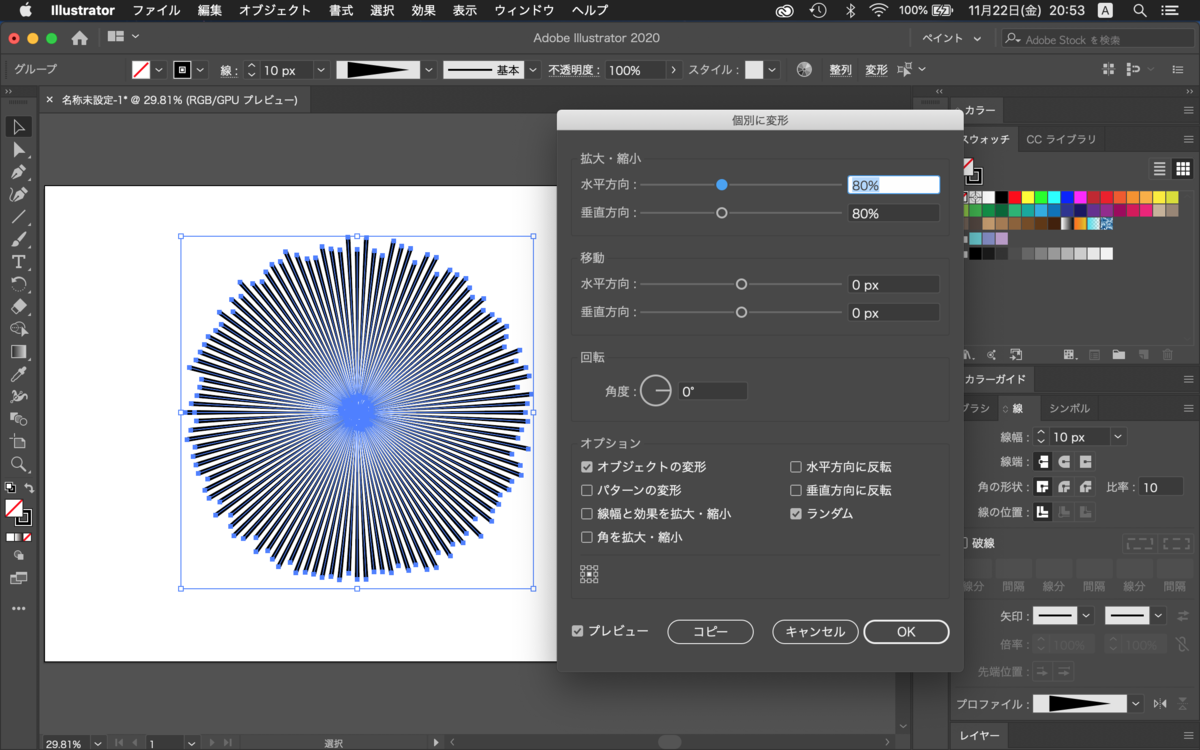This screenshot has height=750, width=1200.
Task: Choose the Eyedropper tool
Action: point(20,377)
